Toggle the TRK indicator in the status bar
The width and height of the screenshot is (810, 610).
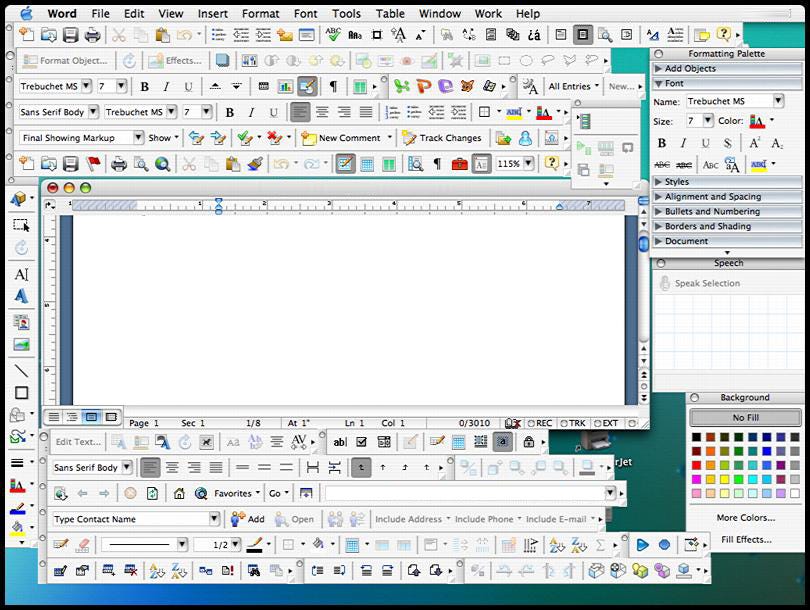tap(573, 423)
